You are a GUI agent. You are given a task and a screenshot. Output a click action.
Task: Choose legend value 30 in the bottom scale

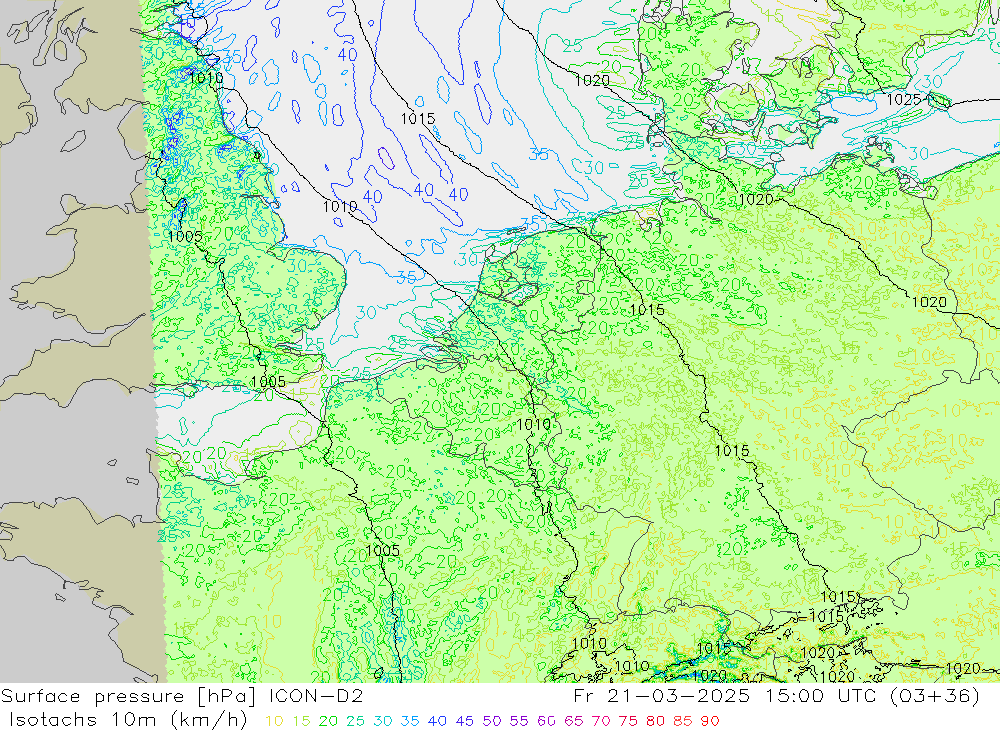[x=383, y=722]
